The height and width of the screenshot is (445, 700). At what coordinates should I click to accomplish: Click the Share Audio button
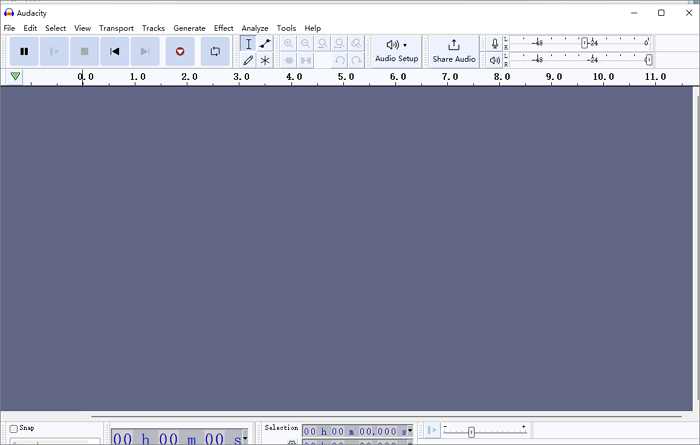tap(453, 51)
